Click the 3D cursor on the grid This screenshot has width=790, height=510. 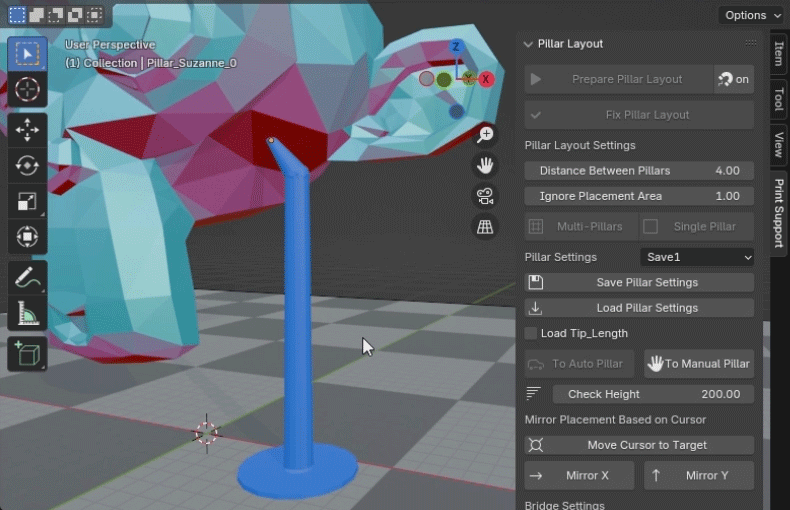207,433
